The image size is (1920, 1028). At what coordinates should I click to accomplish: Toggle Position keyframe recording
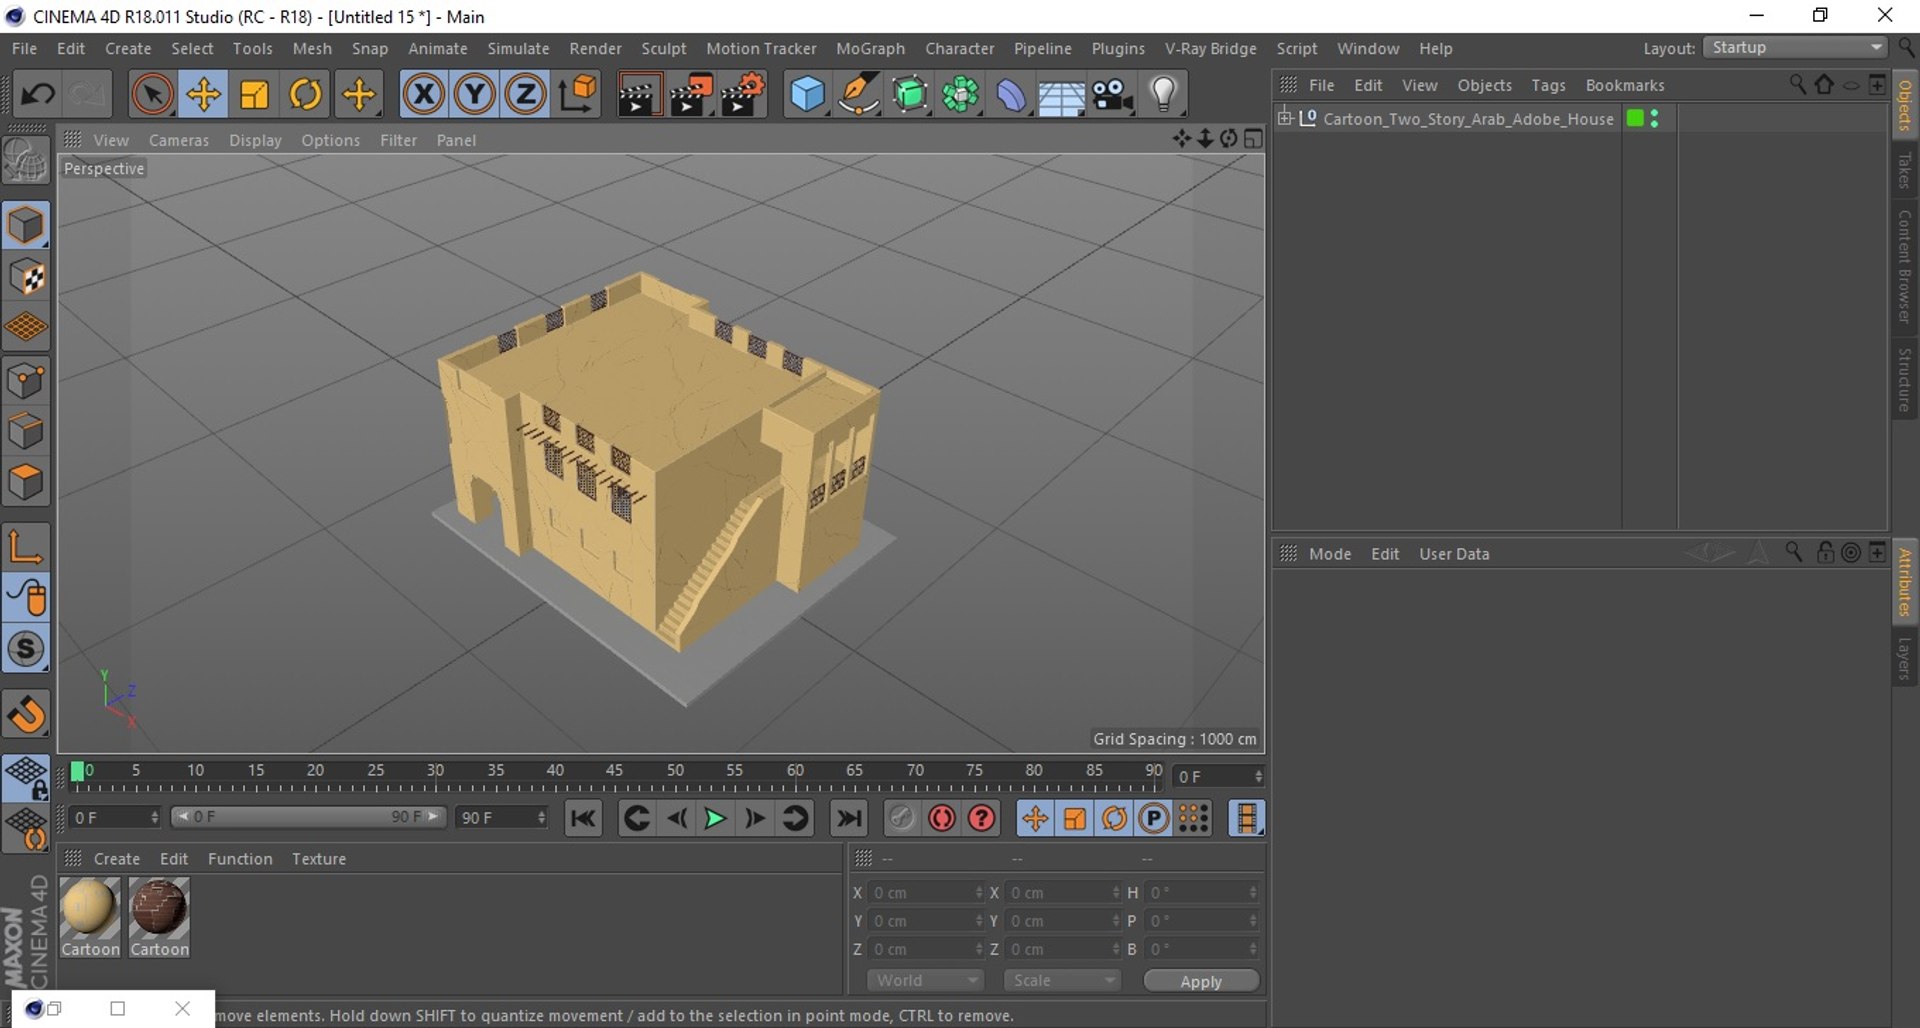tap(1035, 819)
